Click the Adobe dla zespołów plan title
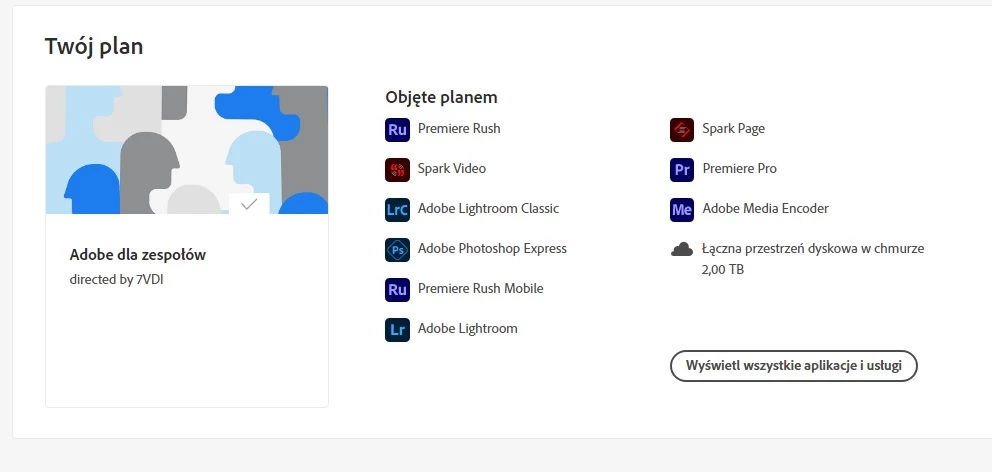 click(x=138, y=255)
